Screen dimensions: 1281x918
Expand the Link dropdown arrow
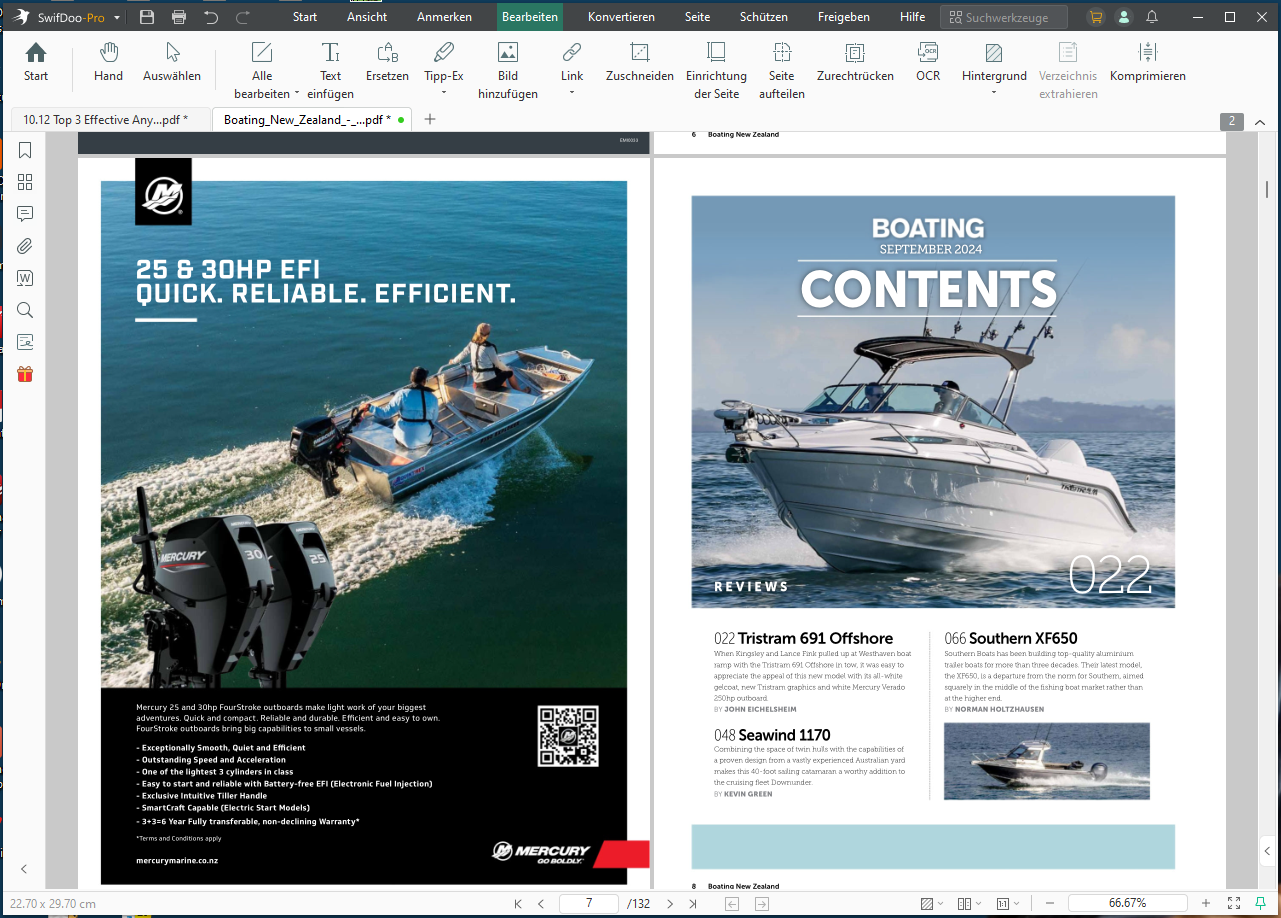(572, 94)
